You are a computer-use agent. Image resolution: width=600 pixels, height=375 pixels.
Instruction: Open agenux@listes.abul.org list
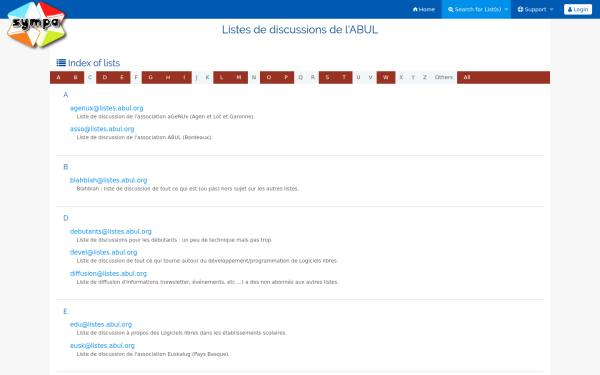106,108
